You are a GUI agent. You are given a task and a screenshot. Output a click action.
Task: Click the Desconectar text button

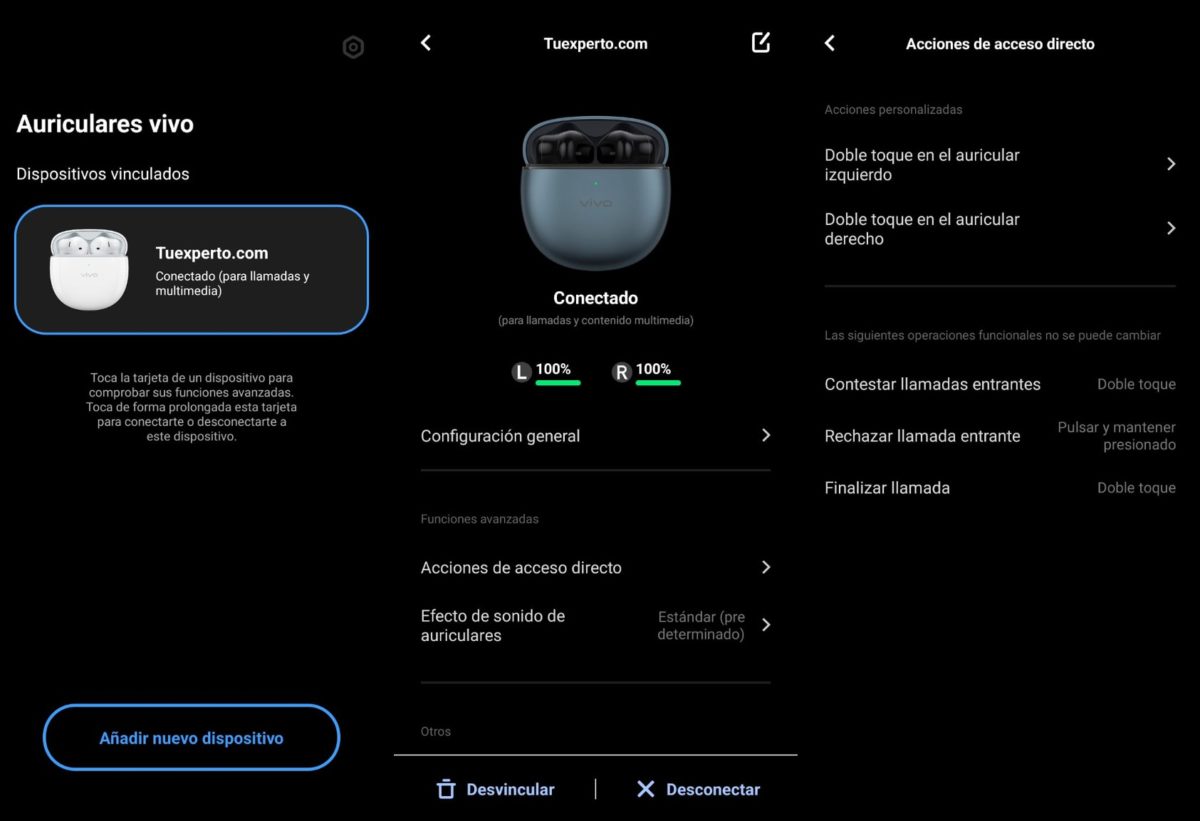tap(712, 789)
